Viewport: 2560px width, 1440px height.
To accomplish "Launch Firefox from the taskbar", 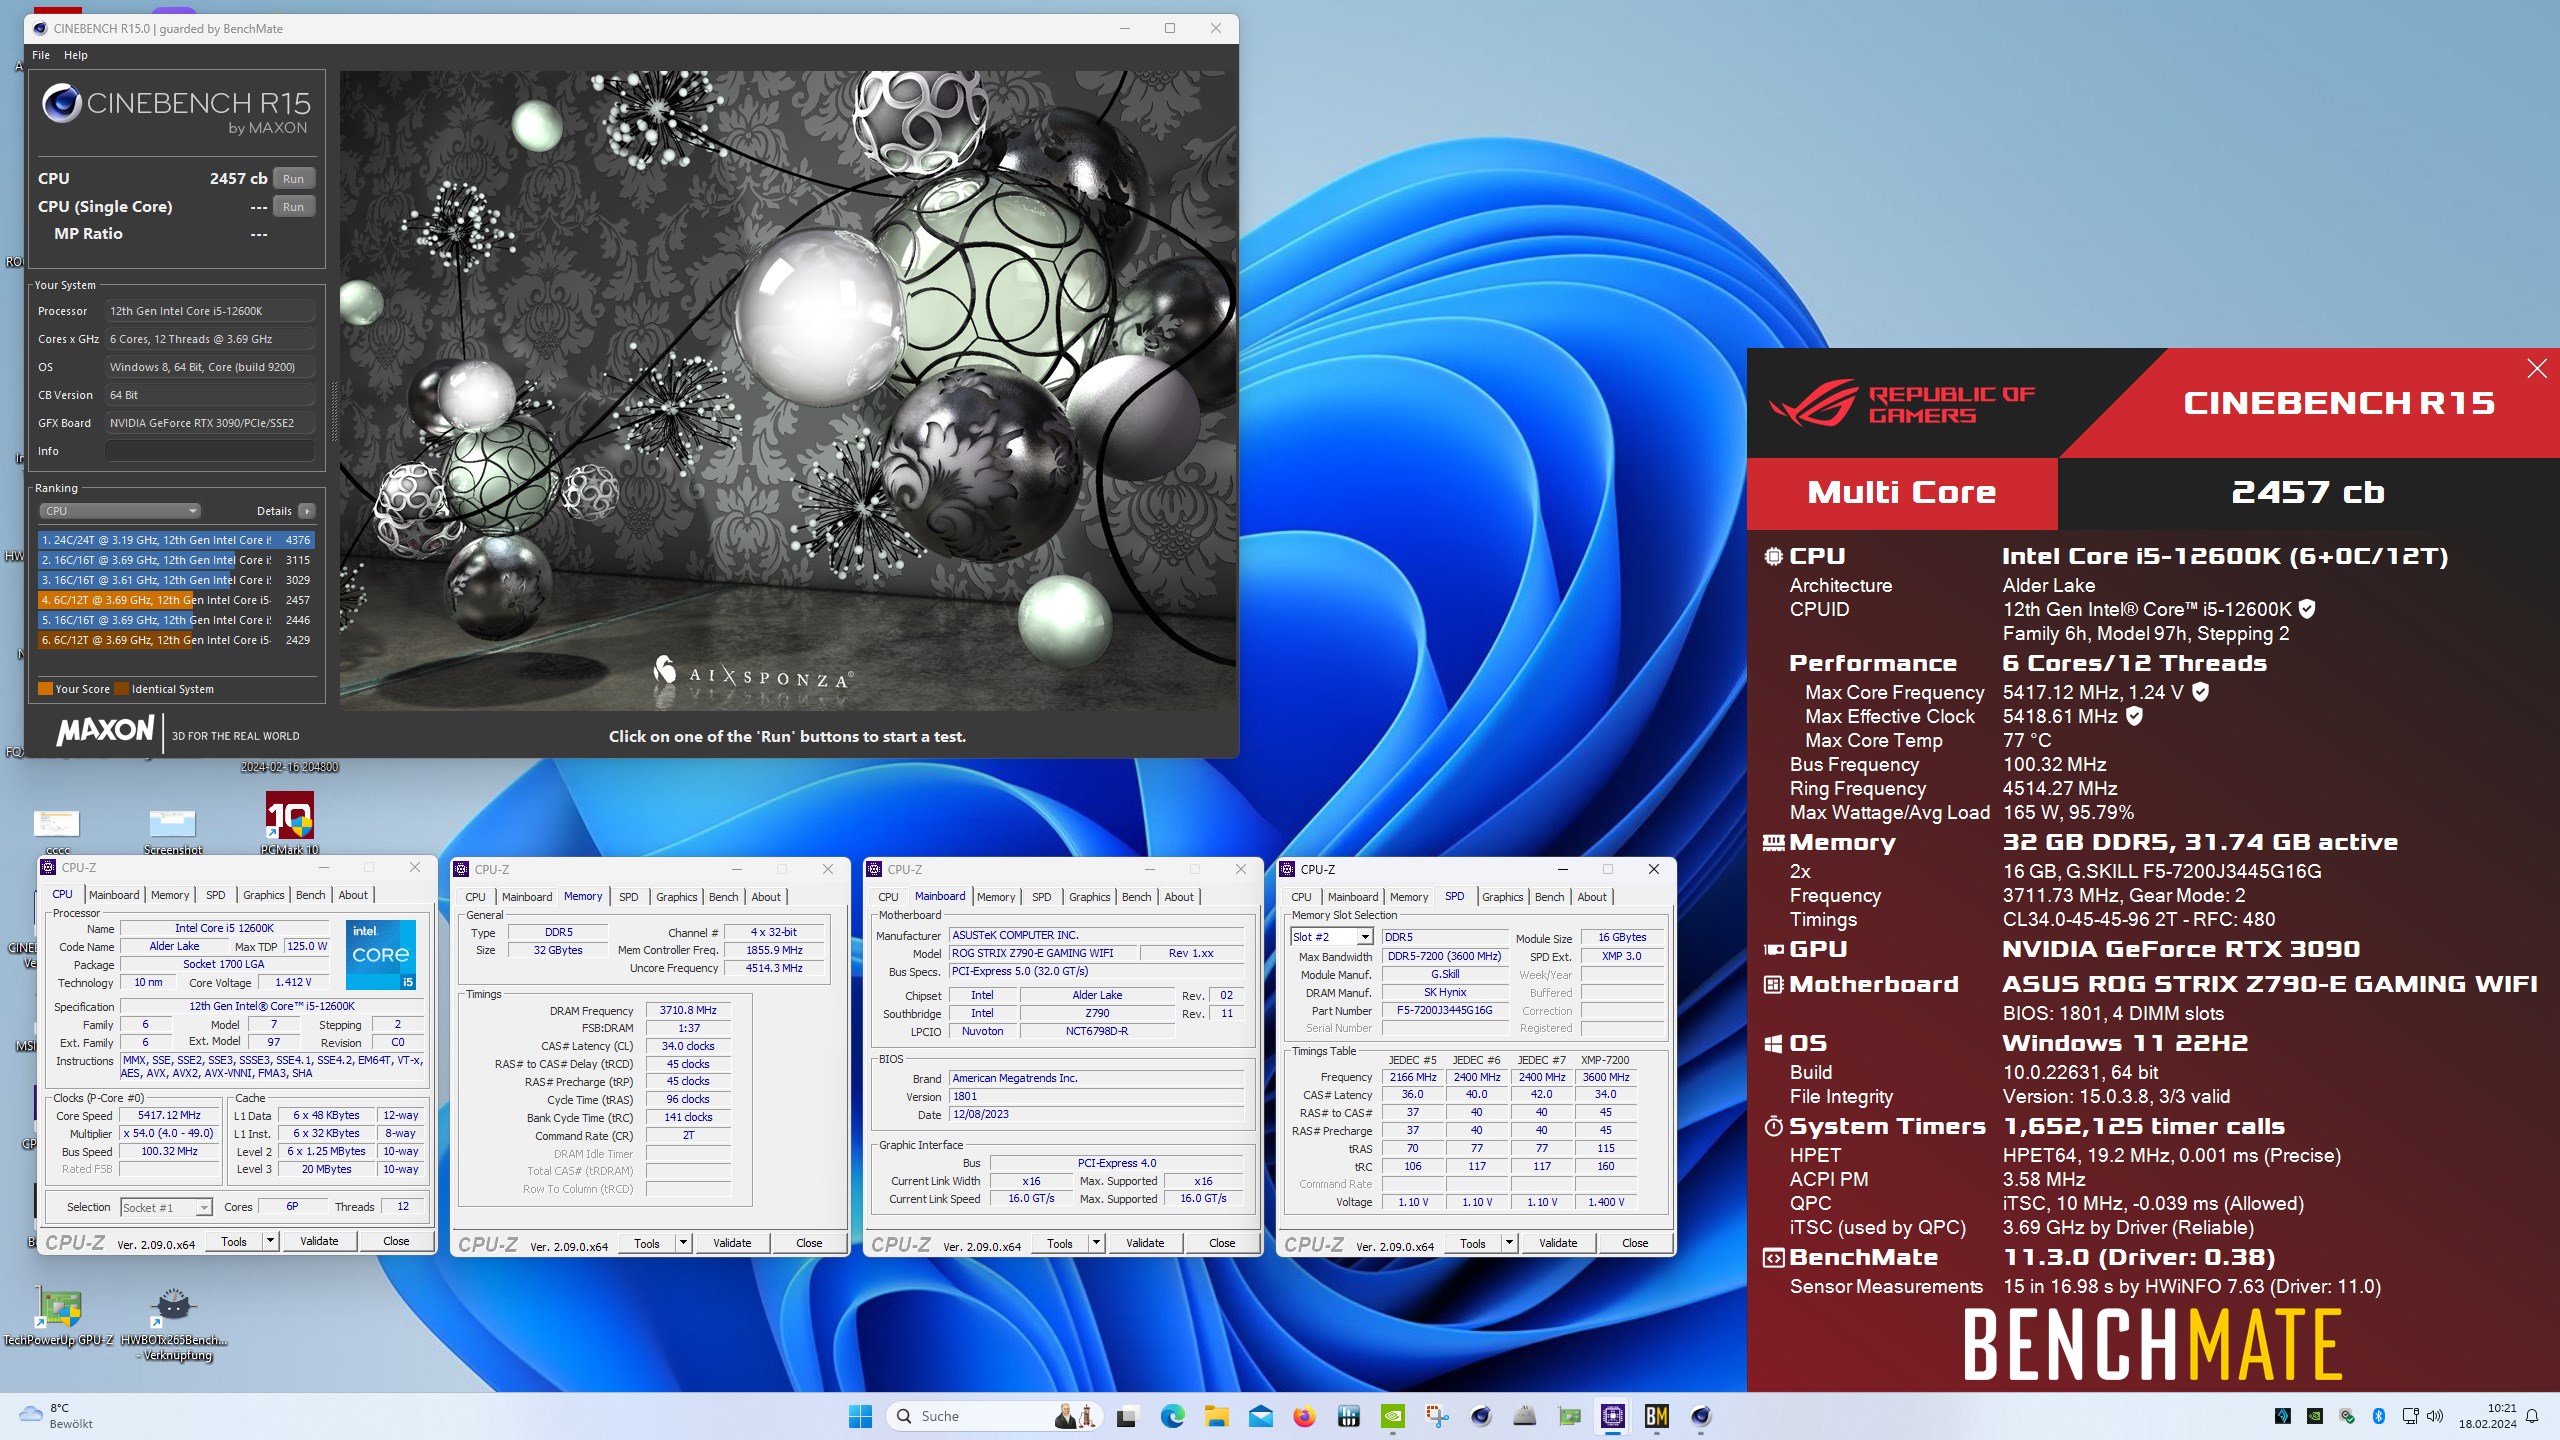I will click(x=1304, y=1416).
